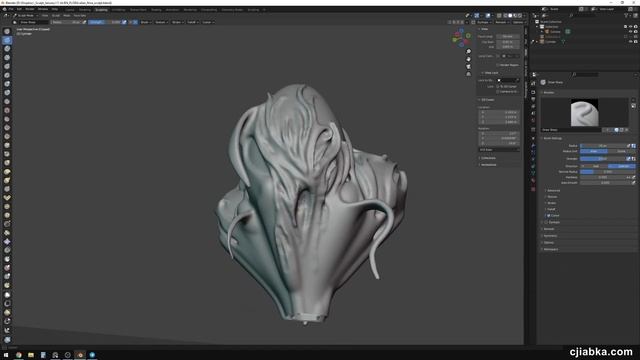
Task: Select the Scrape brush tool
Action: click(x=7, y=137)
